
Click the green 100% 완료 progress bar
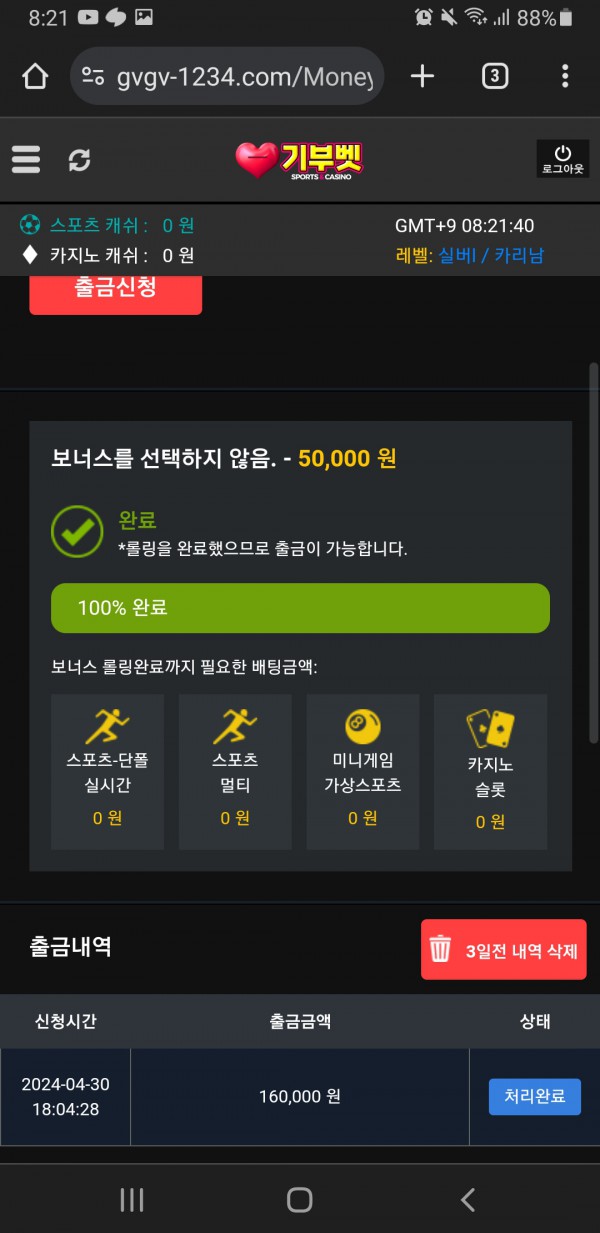[300, 608]
